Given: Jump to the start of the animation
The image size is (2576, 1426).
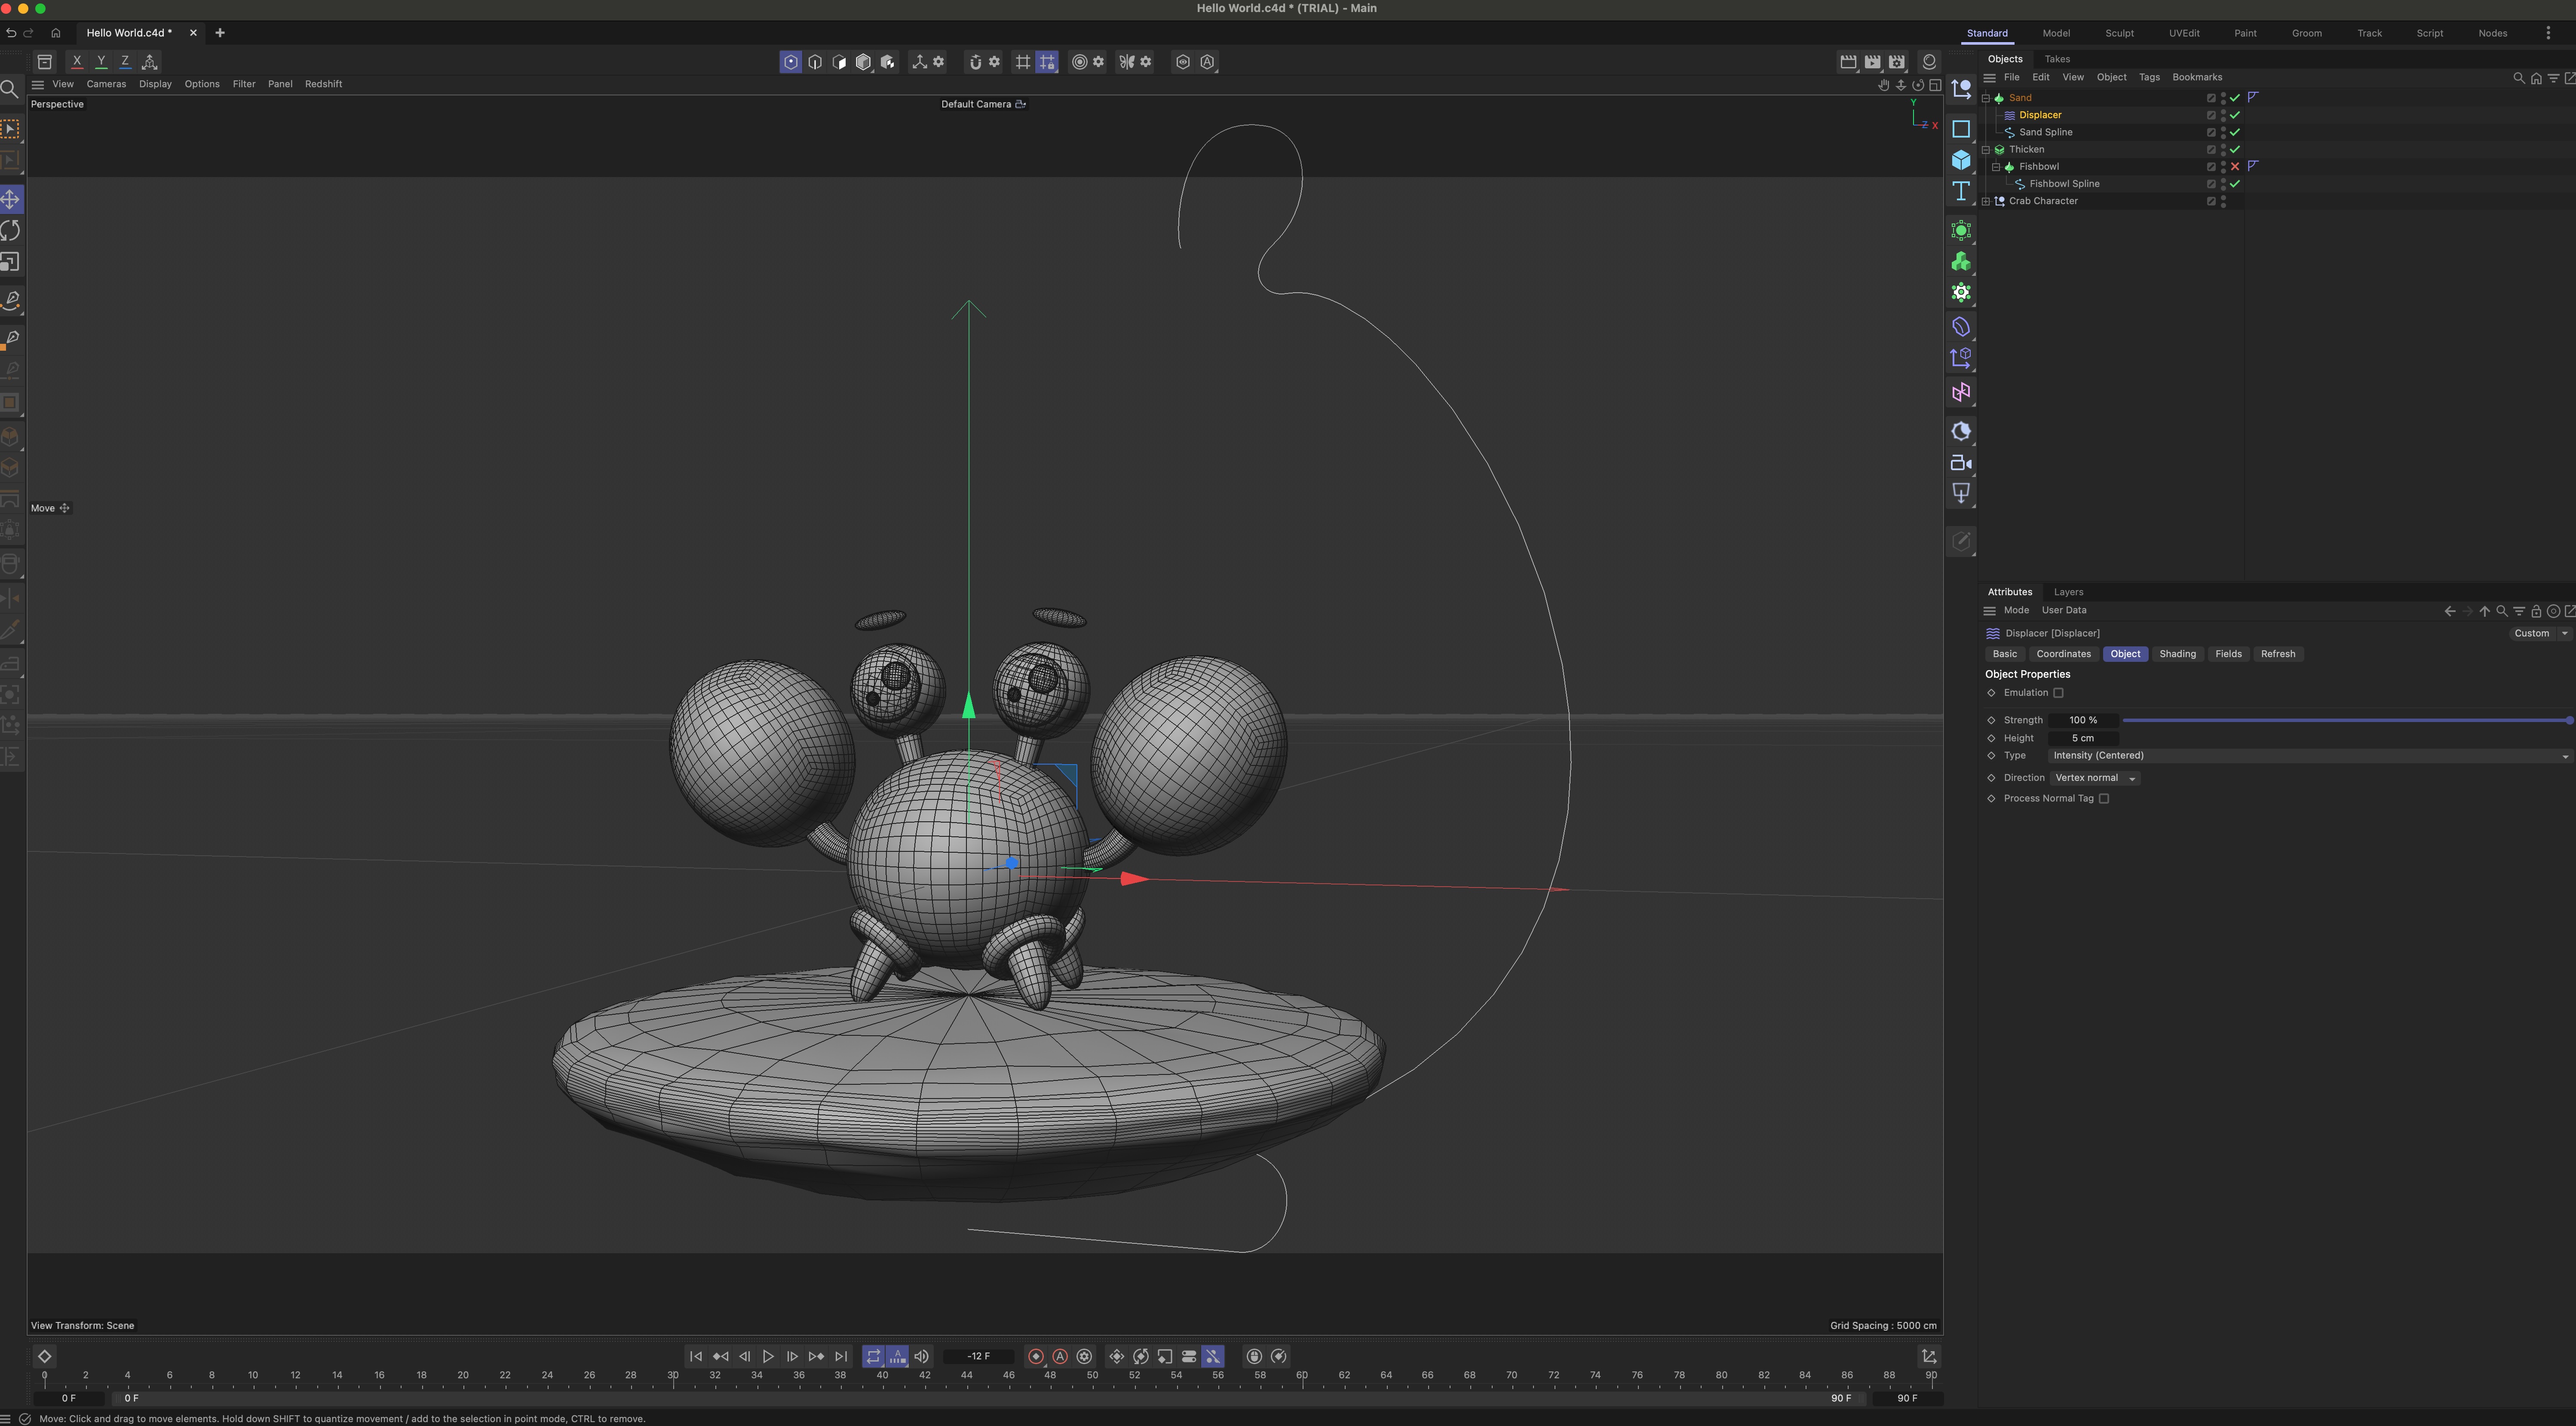Looking at the screenshot, I should [x=696, y=1357].
